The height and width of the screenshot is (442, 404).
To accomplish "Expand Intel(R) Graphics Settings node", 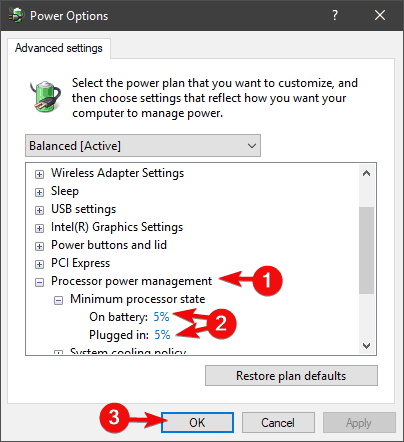I will click(x=39, y=228).
